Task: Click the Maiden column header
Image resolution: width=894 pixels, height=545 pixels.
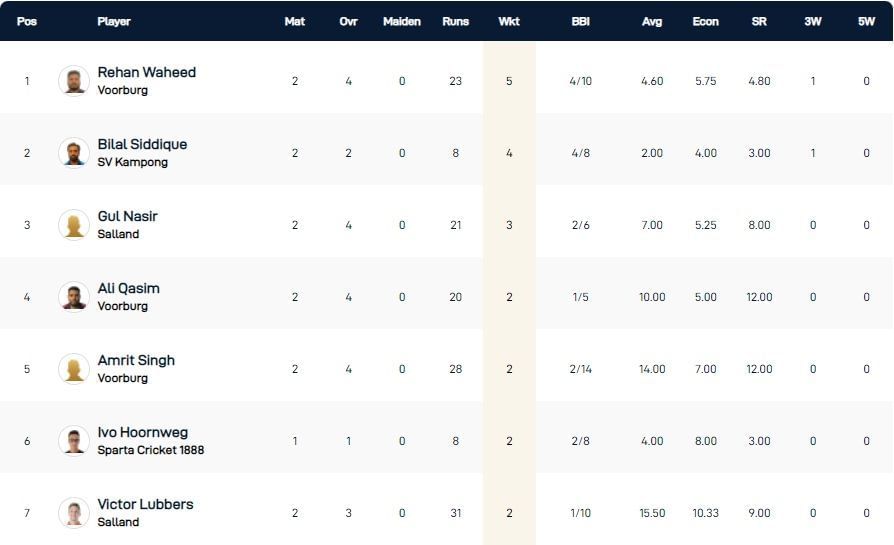Action: point(402,21)
